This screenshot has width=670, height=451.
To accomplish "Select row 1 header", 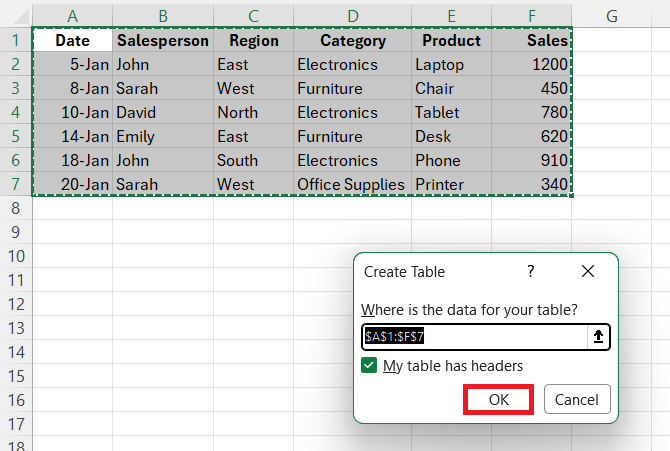I will coord(16,40).
